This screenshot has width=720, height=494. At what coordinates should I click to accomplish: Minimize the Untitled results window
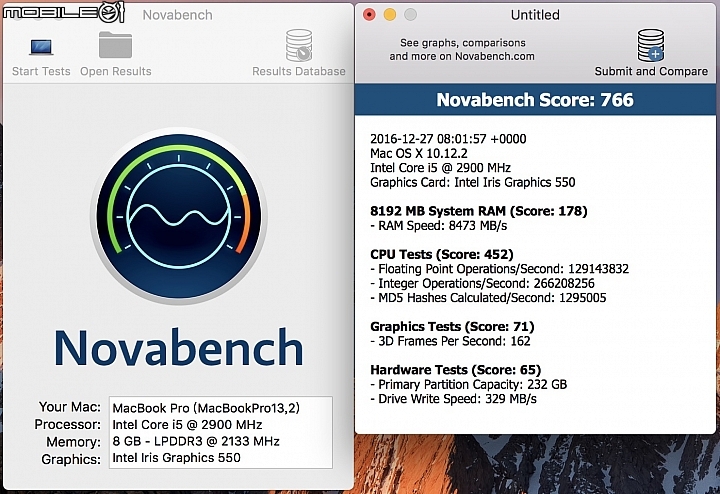389,15
